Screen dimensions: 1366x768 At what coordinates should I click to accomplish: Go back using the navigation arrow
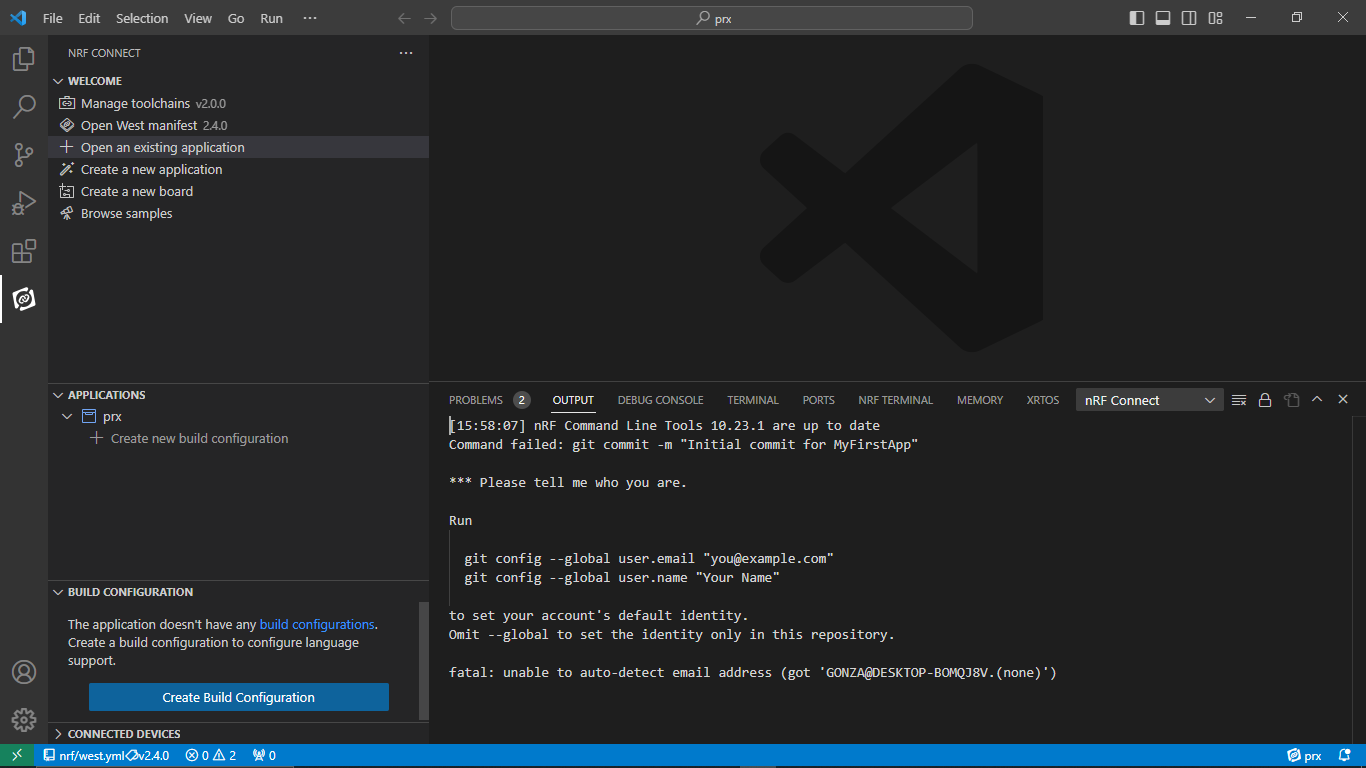pyautogui.click(x=404, y=18)
